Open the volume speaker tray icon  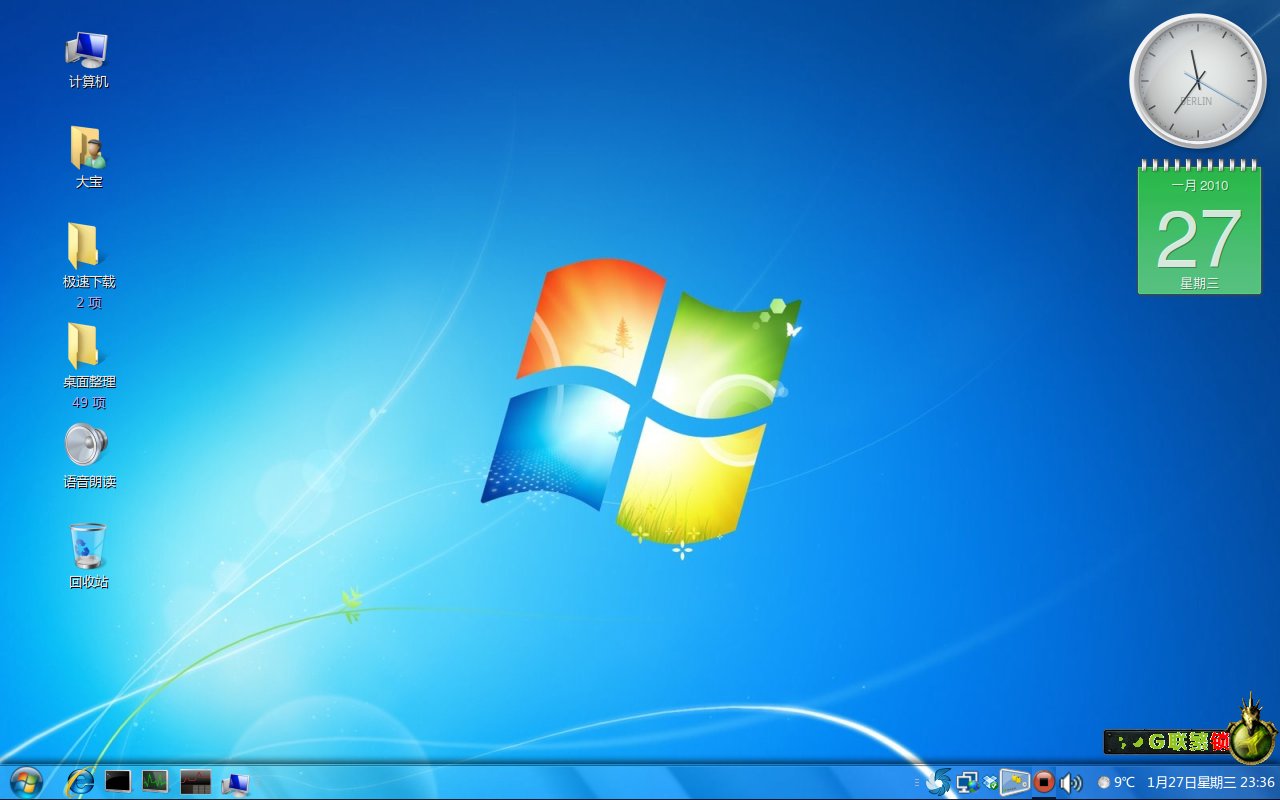coord(1071,782)
